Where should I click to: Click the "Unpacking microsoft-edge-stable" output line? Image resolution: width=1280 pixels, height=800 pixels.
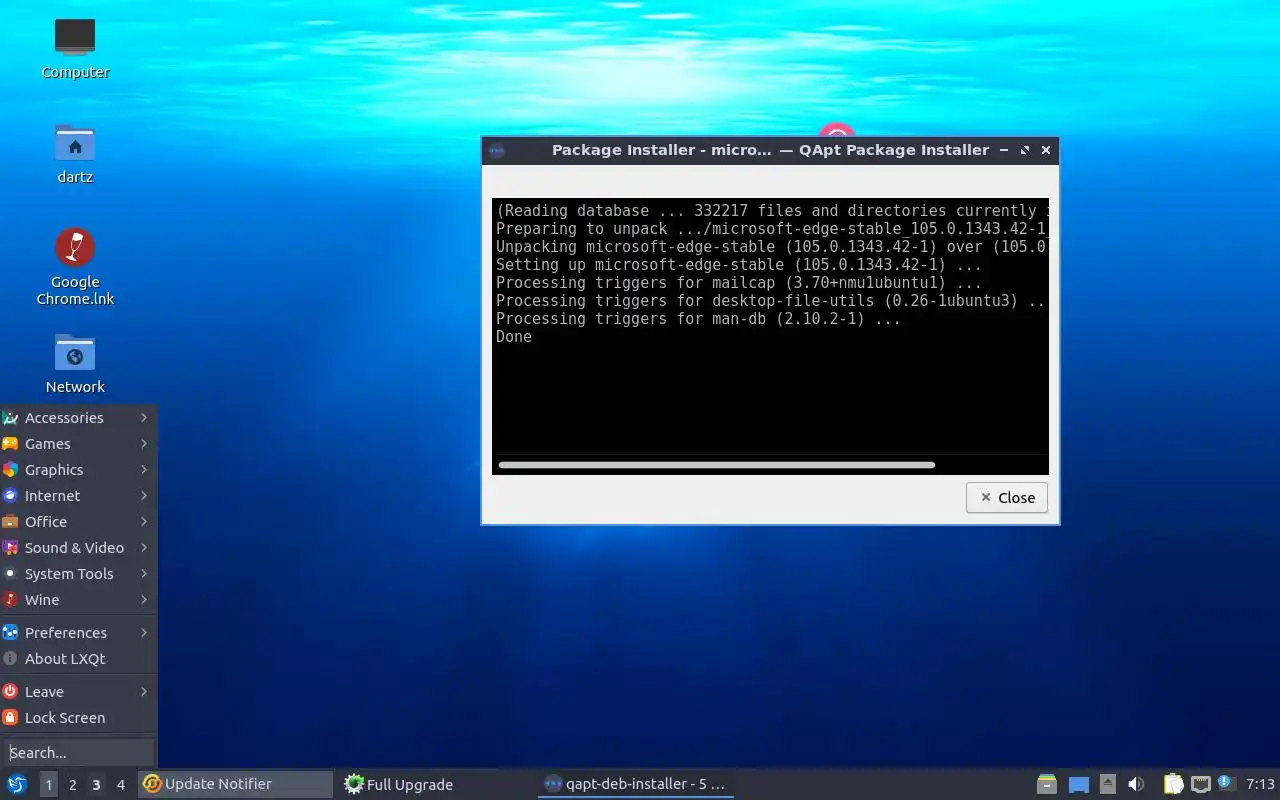tap(771, 247)
